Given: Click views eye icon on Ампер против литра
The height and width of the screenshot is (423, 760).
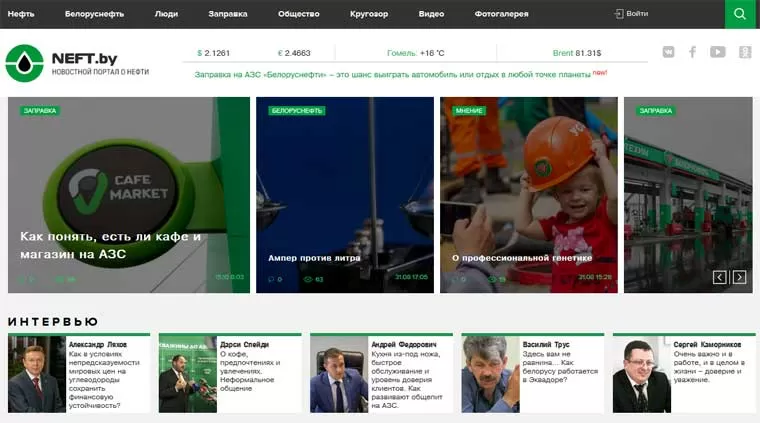Looking at the screenshot, I should pyautogui.click(x=308, y=279).
